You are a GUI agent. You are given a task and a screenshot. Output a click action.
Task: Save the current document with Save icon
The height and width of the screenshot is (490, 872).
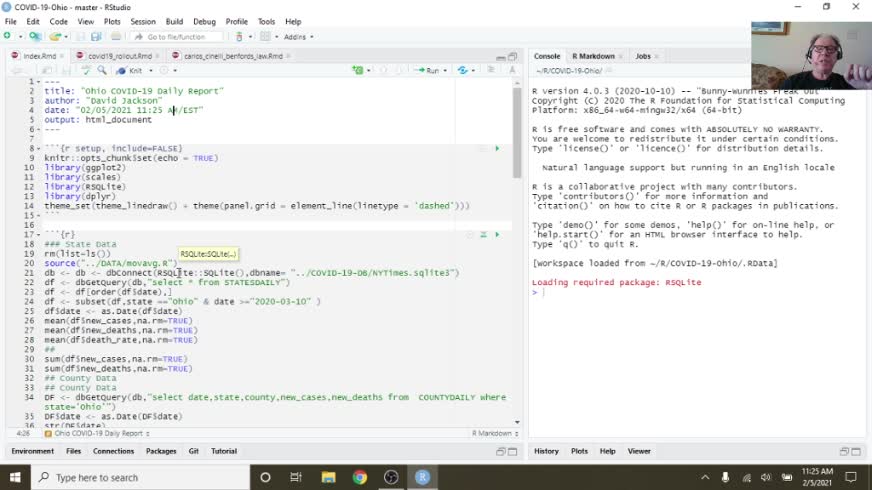81,37
